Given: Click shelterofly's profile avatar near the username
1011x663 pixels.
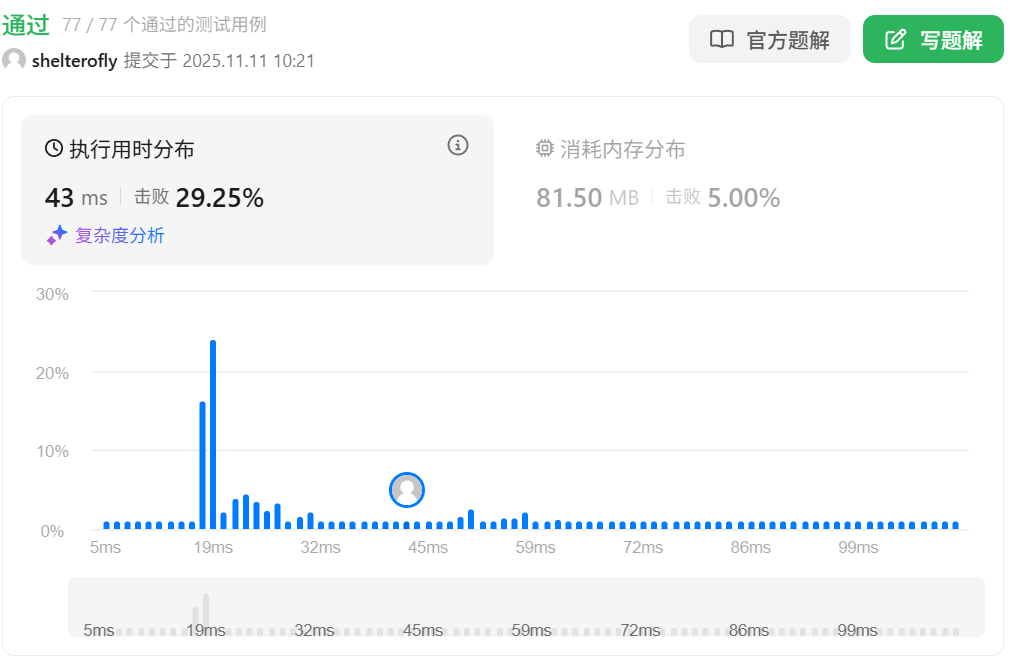Looking at the screenshot, I should 14,60.
